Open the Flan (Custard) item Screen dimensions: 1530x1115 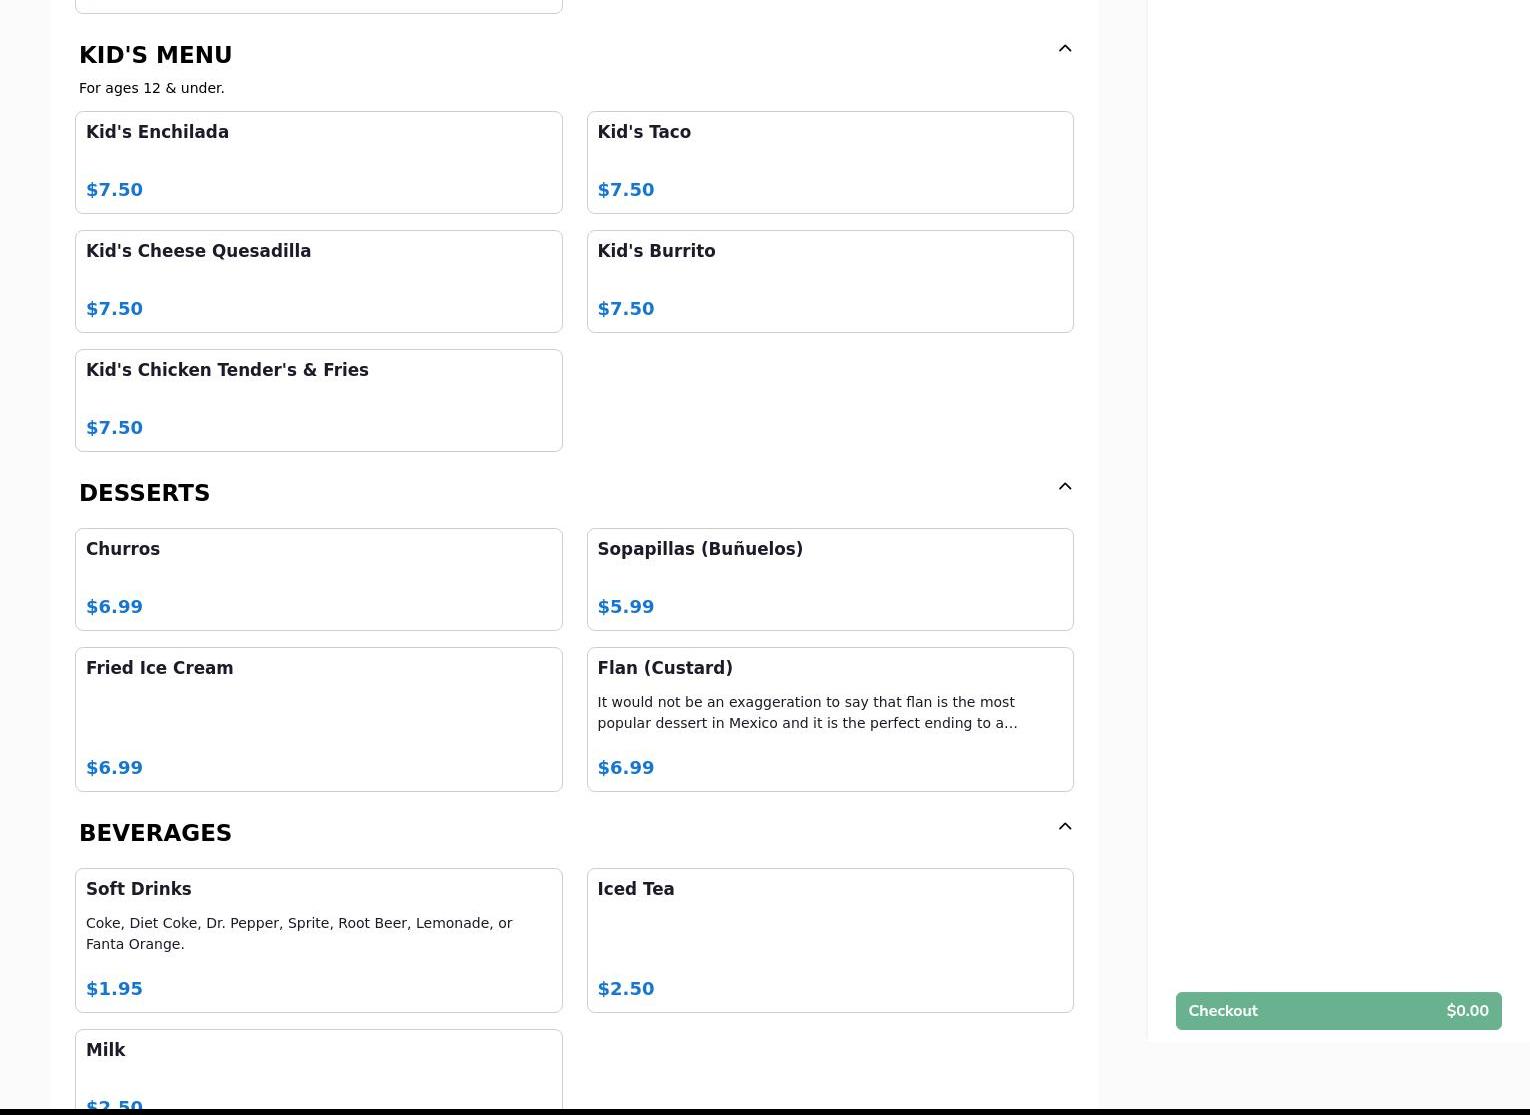click(x=829, y=719)
